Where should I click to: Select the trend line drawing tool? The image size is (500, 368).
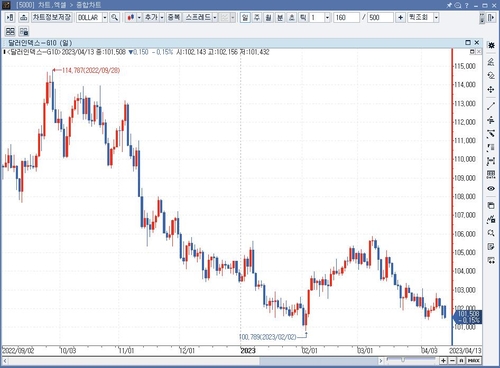pyautogui.click(x=491, y=106)
